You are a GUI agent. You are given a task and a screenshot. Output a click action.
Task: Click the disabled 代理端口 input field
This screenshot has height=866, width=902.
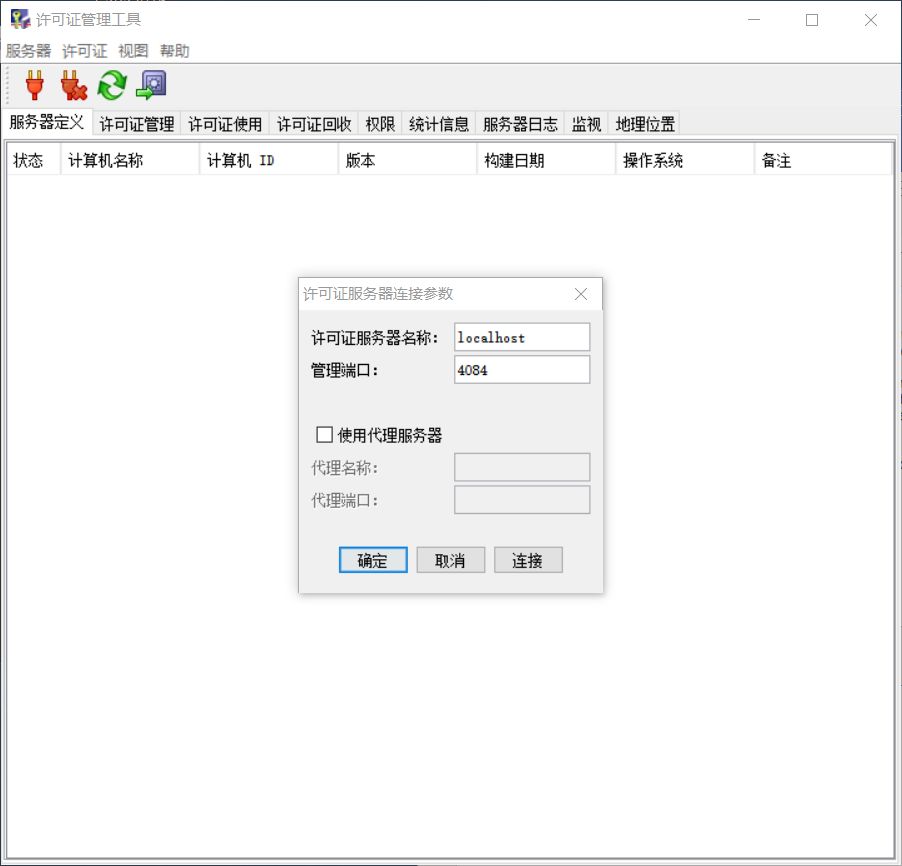[522, 500]
